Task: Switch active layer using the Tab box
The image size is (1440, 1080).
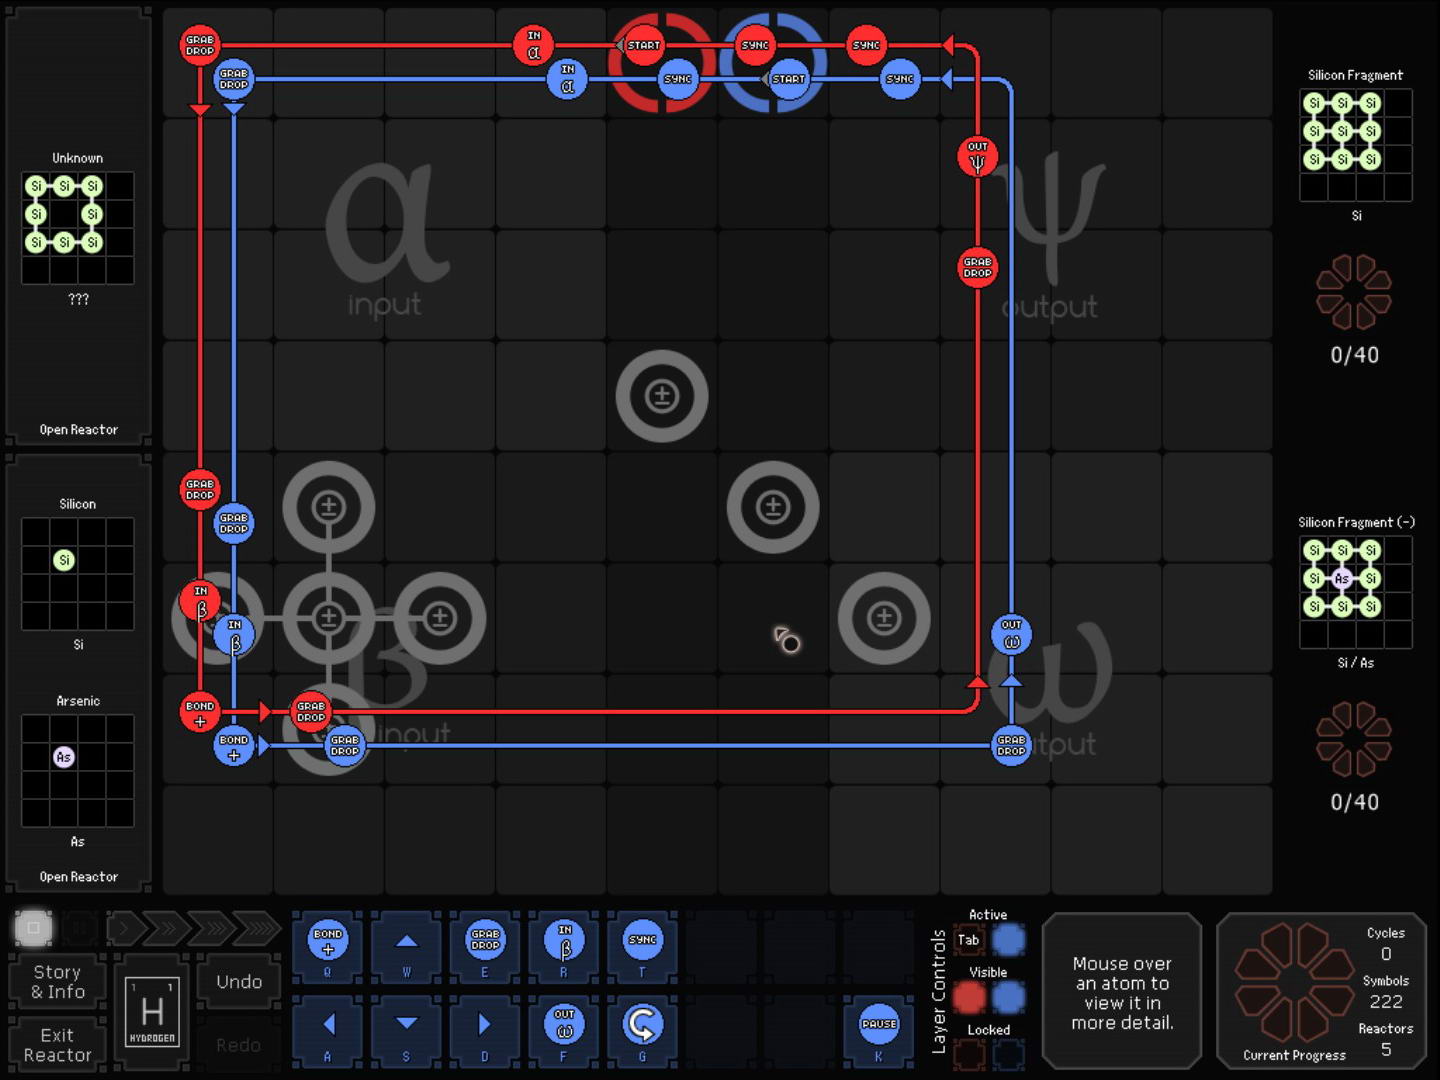Action: pos(968,940)
